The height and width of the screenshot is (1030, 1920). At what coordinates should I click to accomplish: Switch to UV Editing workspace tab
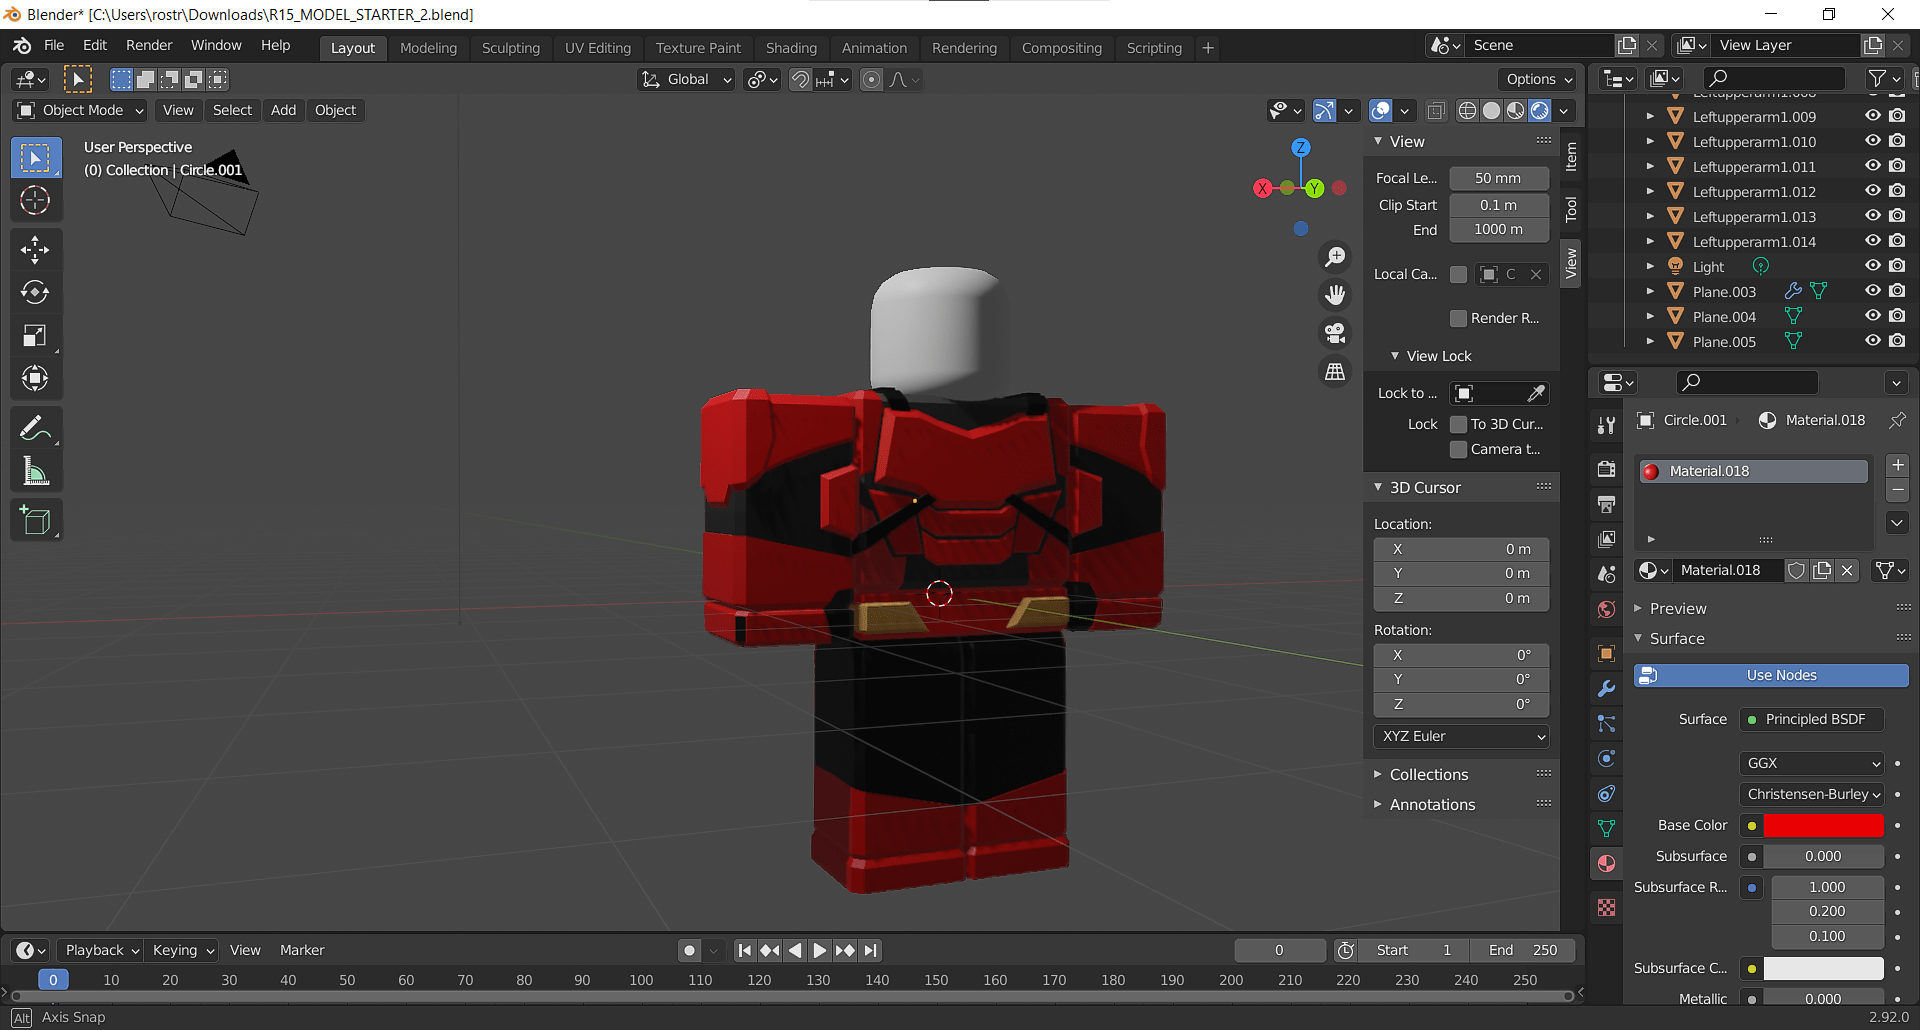(x=598, y=48)
